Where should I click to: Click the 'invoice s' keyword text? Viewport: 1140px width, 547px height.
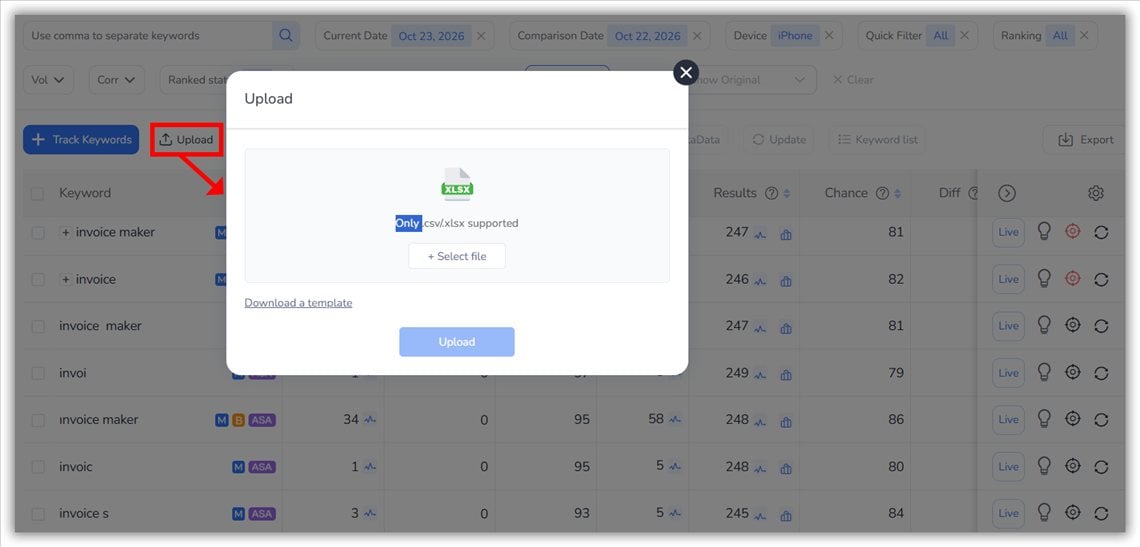point(84,514)
